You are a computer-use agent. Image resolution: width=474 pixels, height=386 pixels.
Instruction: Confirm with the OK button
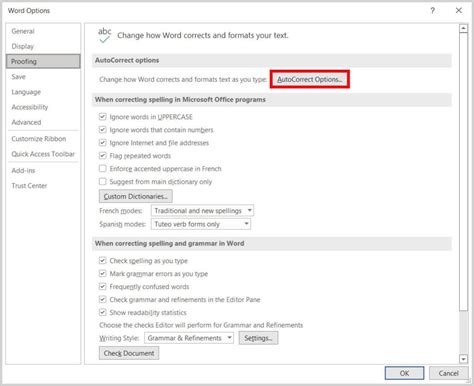[x=404, y=373]
